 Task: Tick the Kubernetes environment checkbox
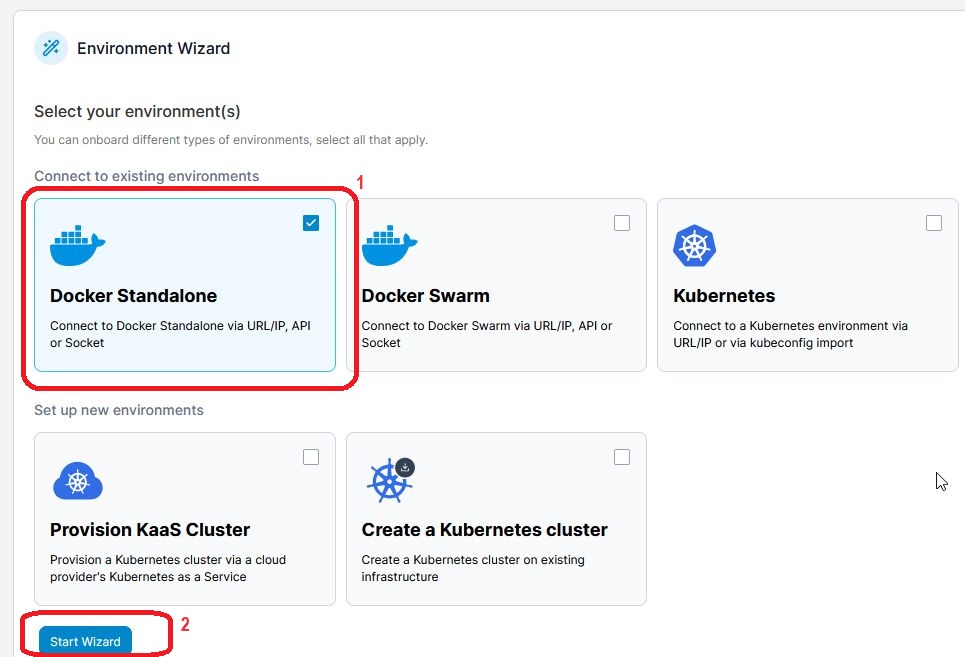(x=934, y=223)
